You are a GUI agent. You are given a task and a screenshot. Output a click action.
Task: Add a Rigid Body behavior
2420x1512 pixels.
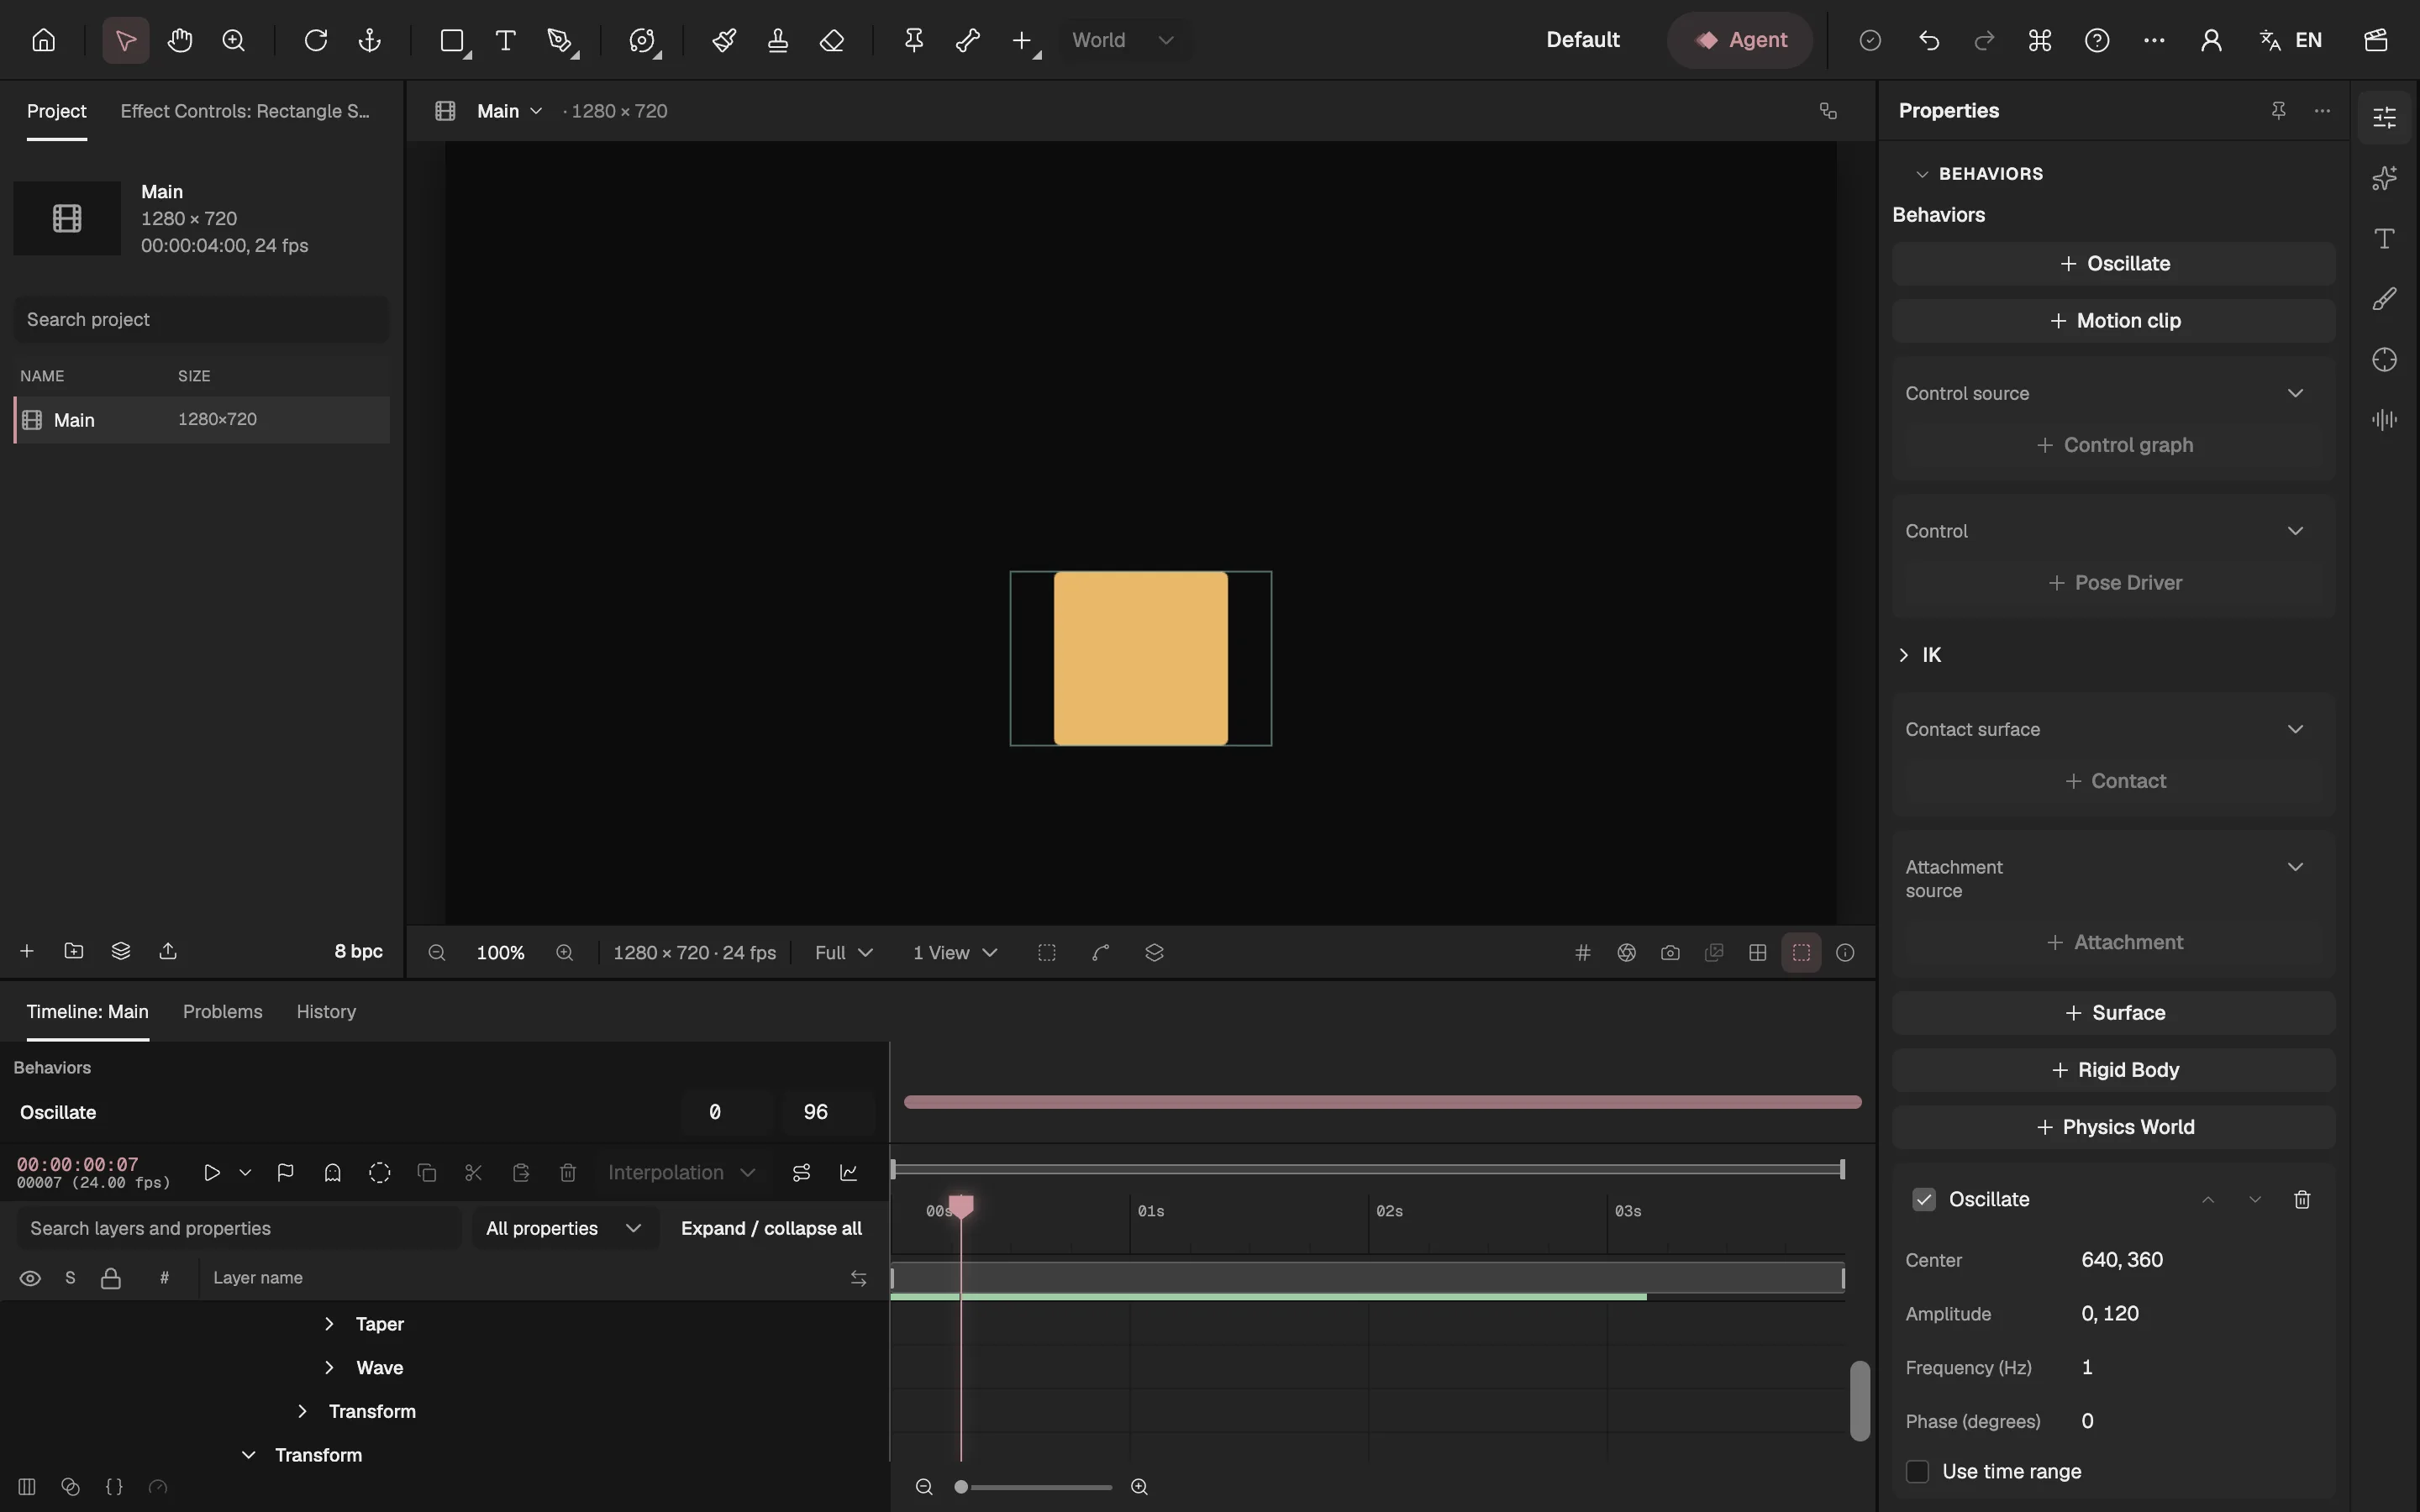tap(2114, 1070)
